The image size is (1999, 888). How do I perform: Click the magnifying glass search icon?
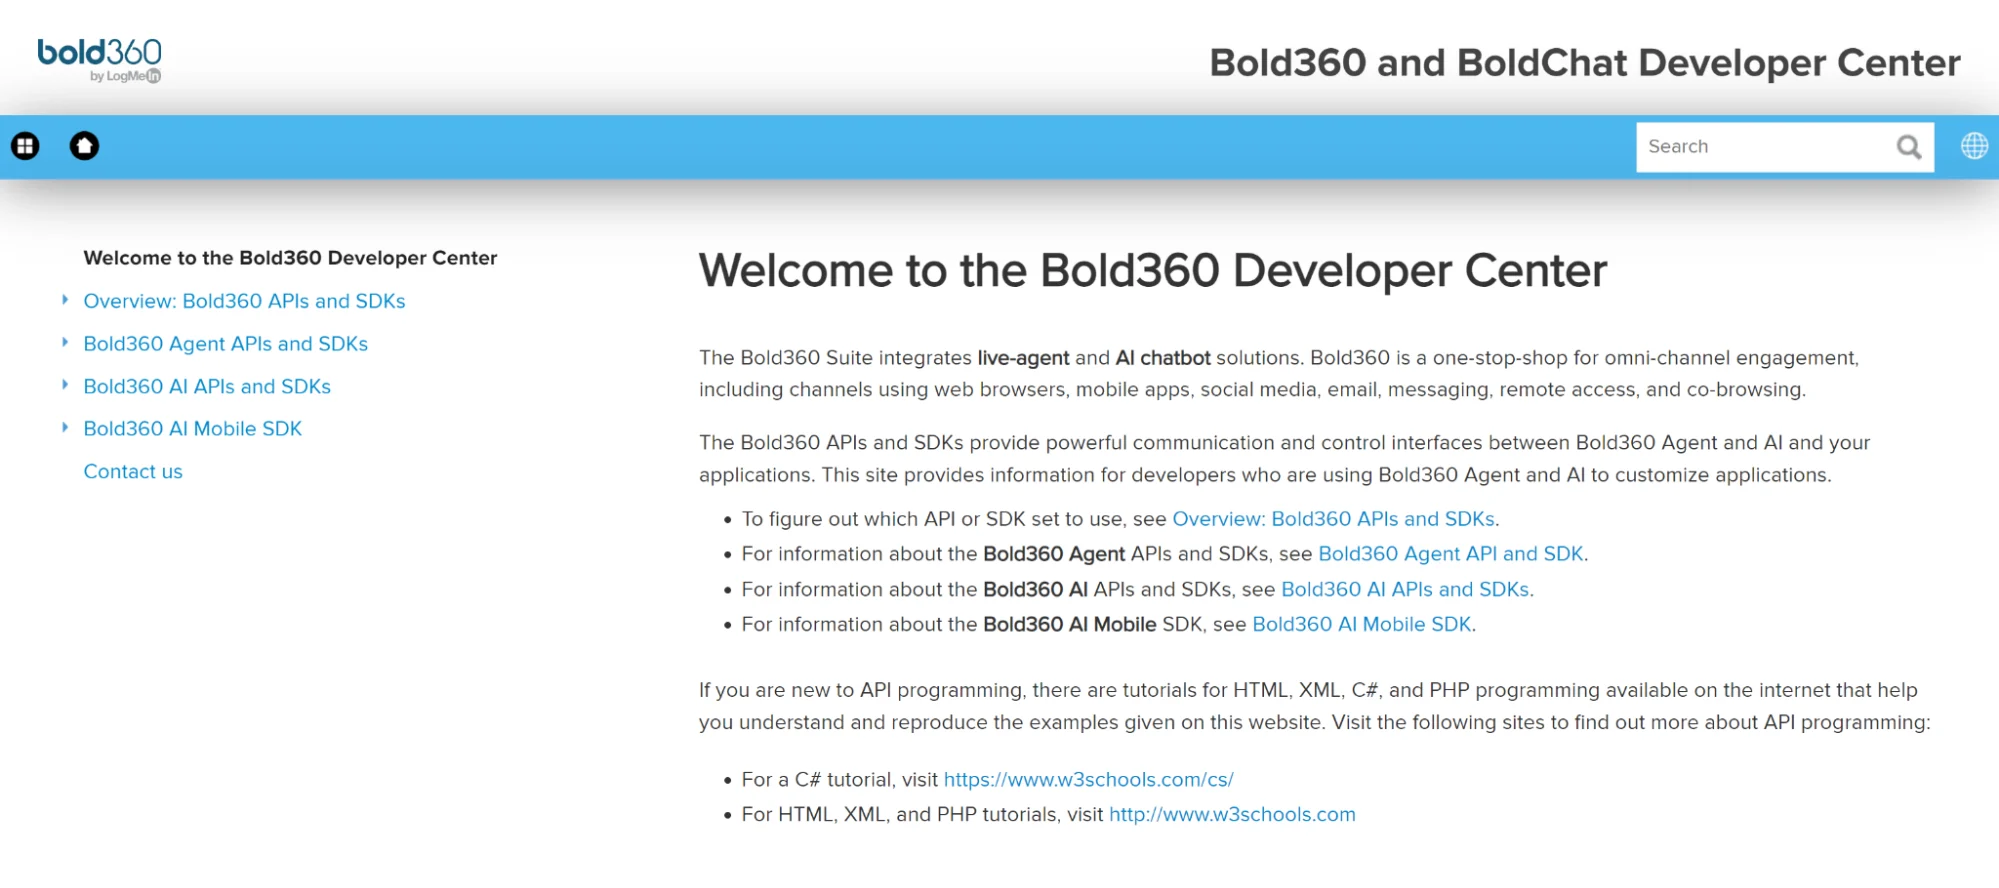pos(1908,147)
